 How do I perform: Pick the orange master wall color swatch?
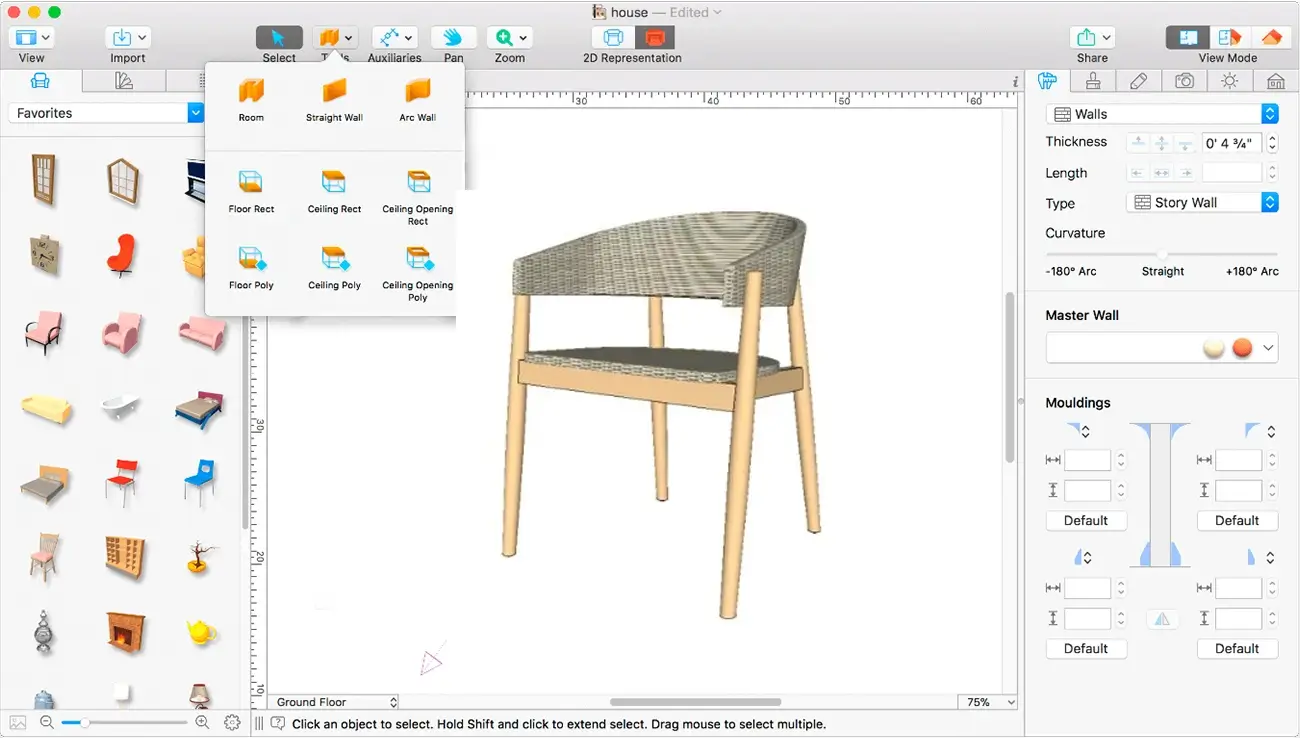1243,348
